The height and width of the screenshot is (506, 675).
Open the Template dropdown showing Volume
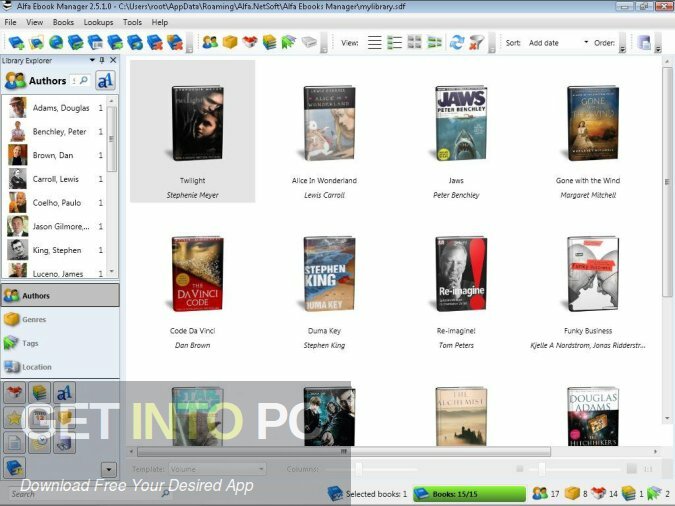click(x=217, y=469)
